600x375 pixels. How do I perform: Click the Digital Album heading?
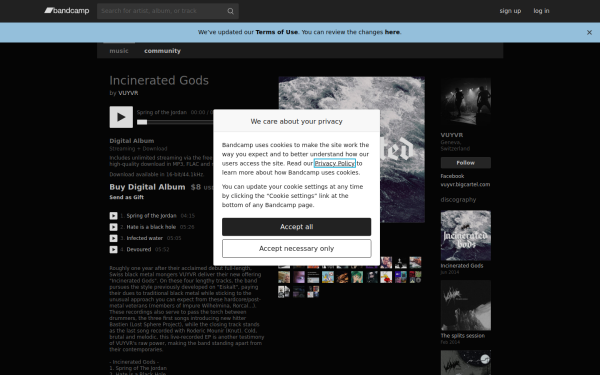click(132, 141)
